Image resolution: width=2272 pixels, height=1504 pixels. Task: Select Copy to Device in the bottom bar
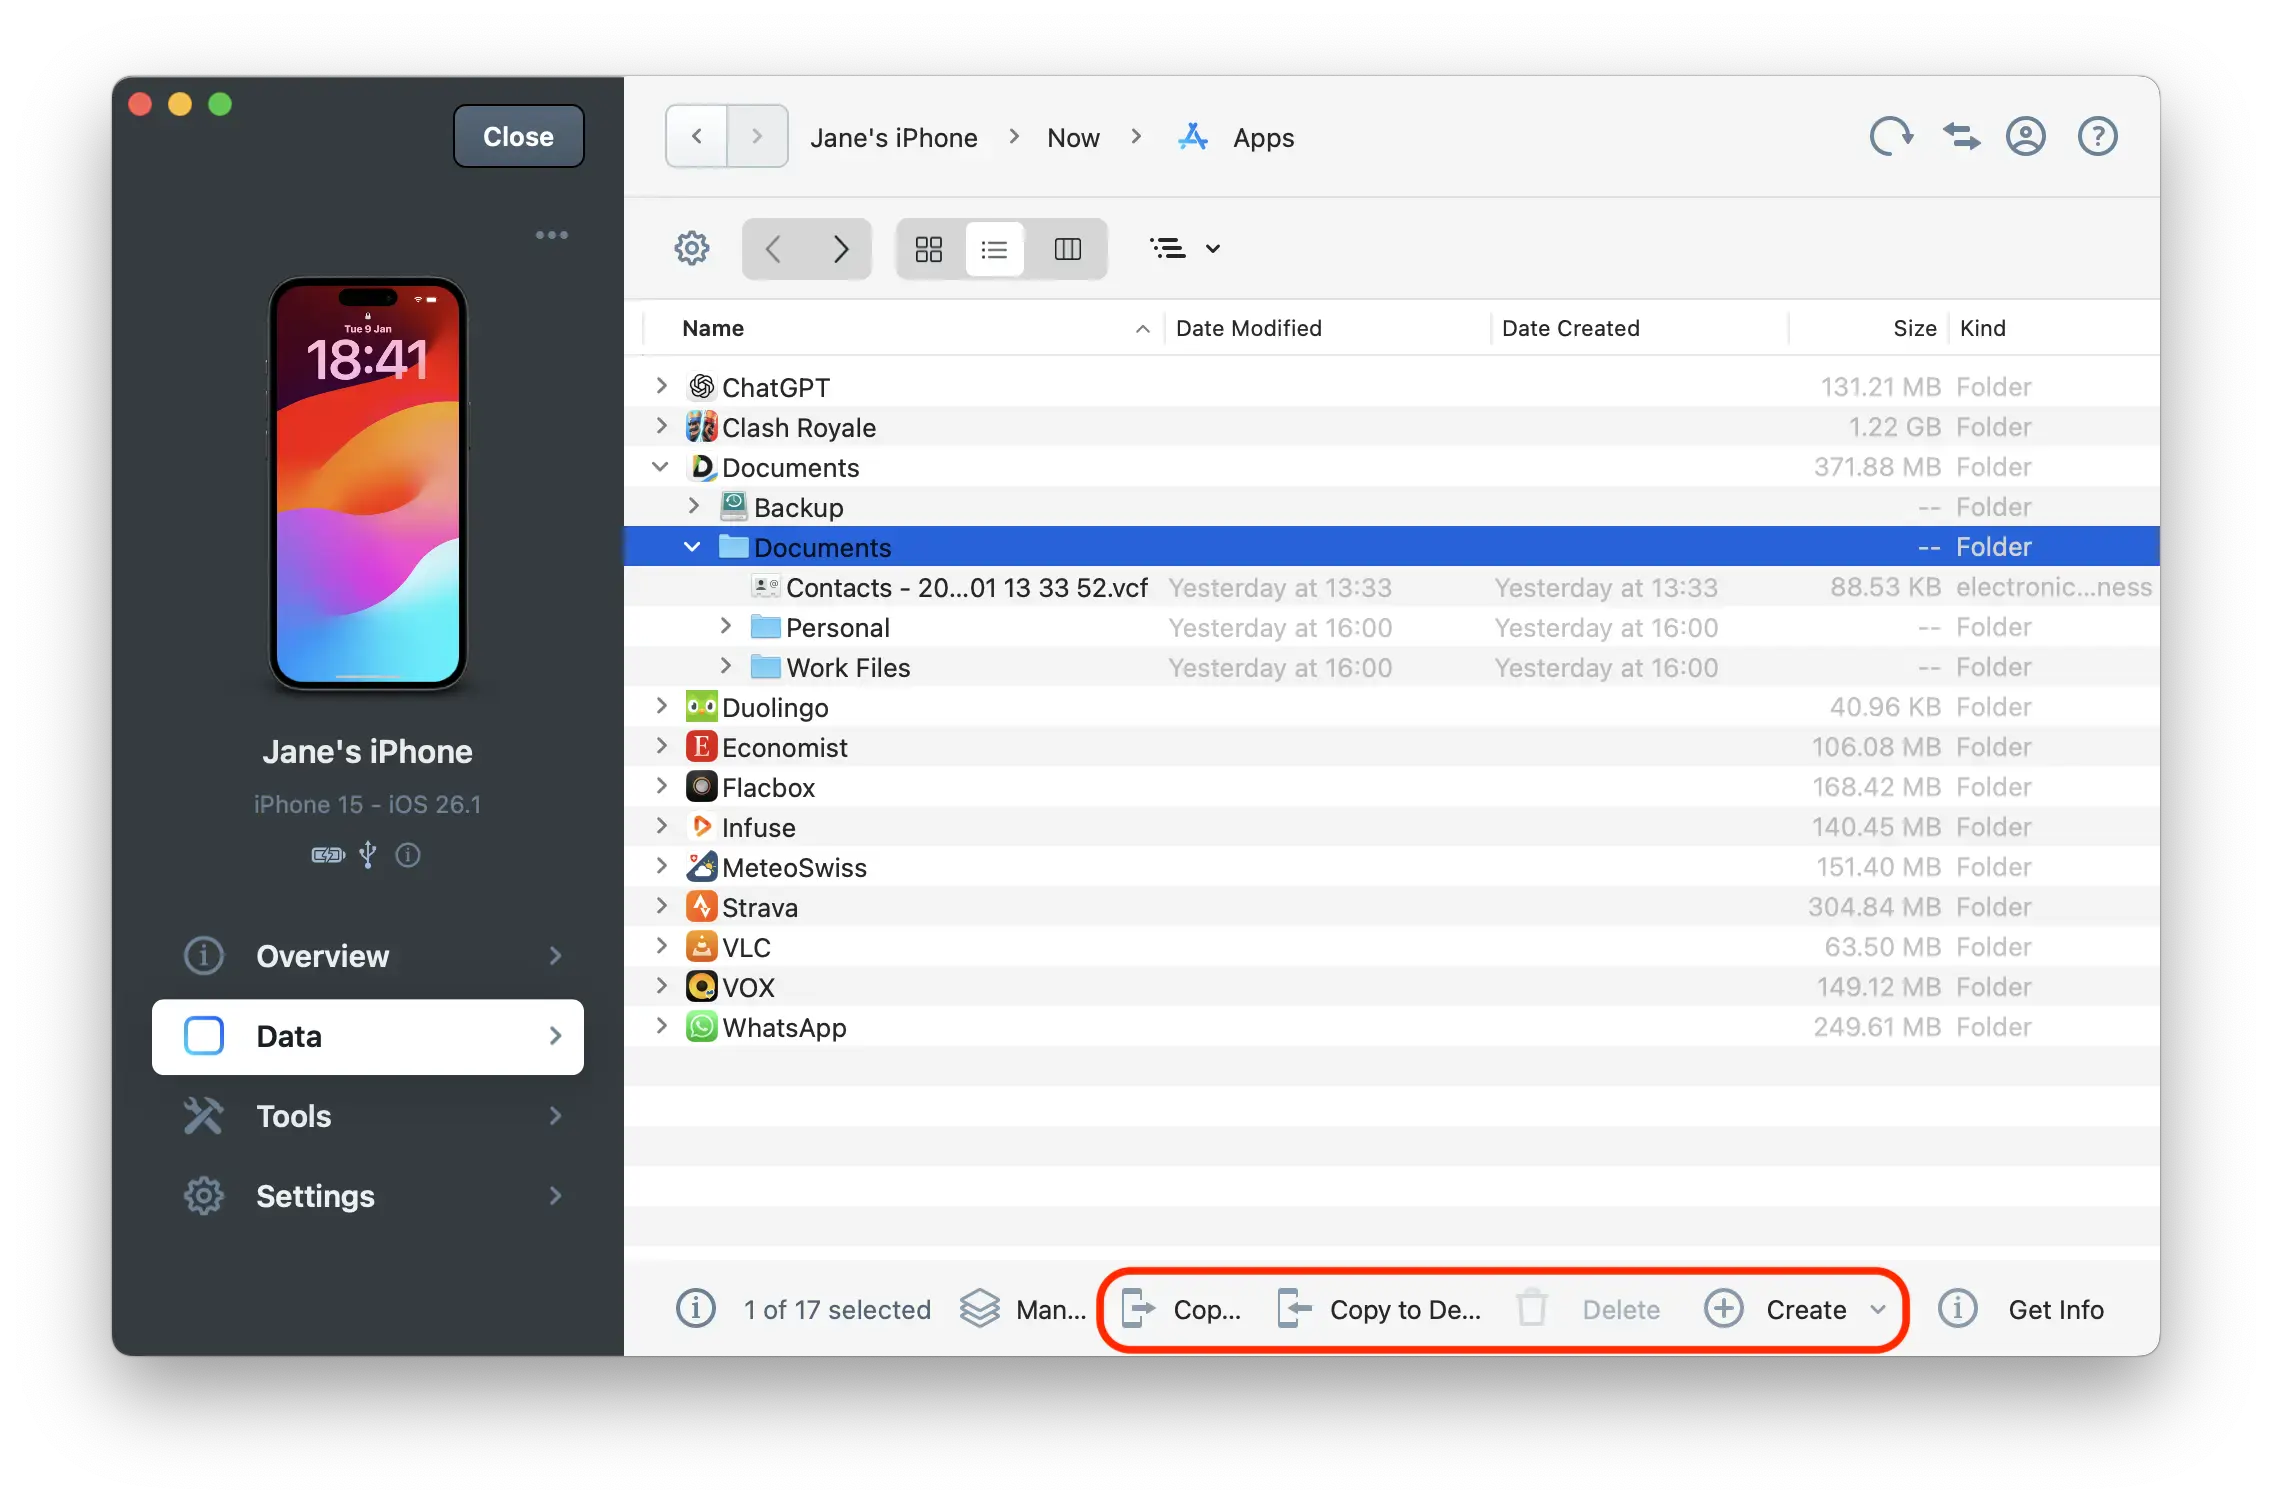point(1379,1308)
